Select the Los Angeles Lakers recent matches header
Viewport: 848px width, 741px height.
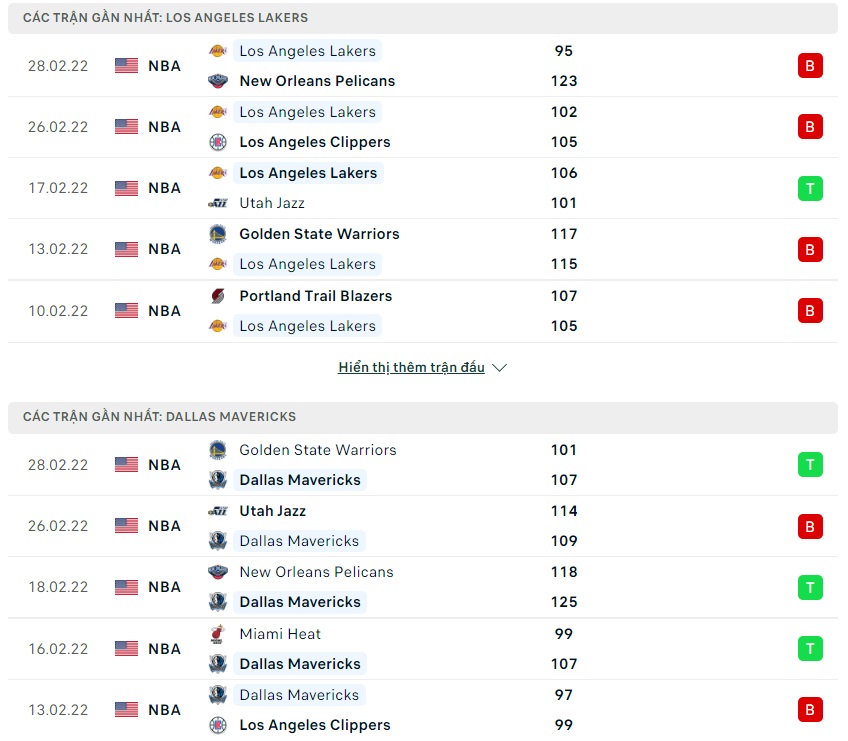[166, 18]
